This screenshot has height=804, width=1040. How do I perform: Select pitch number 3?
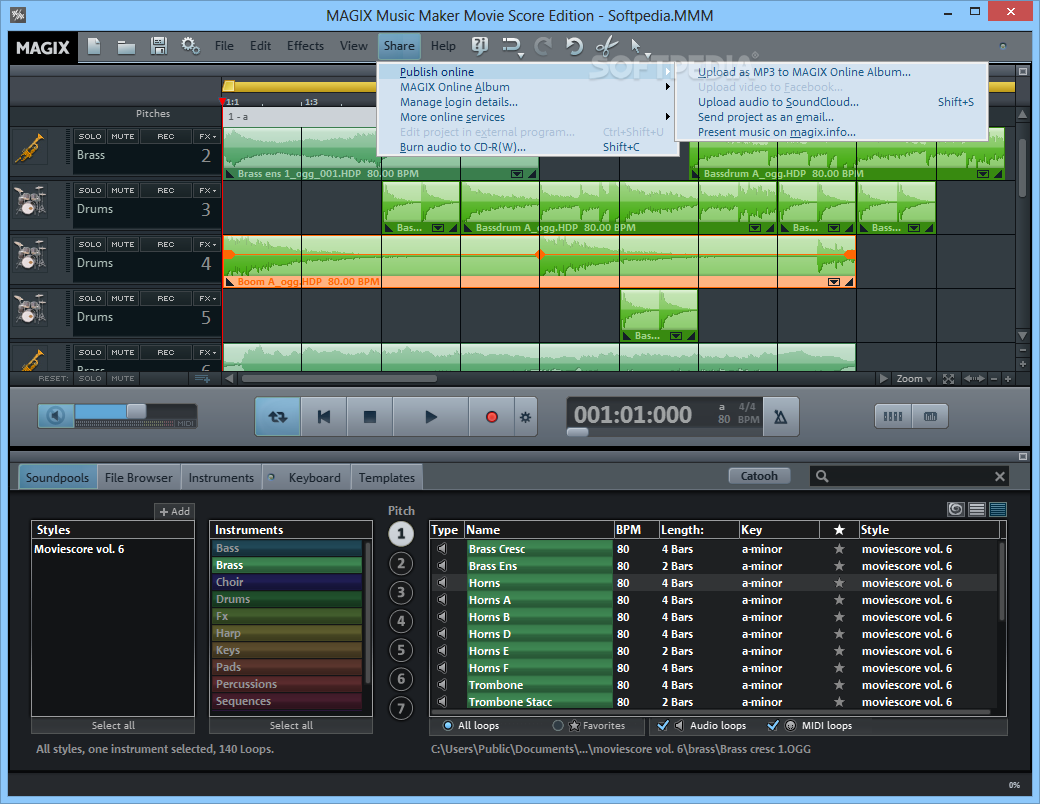(401, 592)
